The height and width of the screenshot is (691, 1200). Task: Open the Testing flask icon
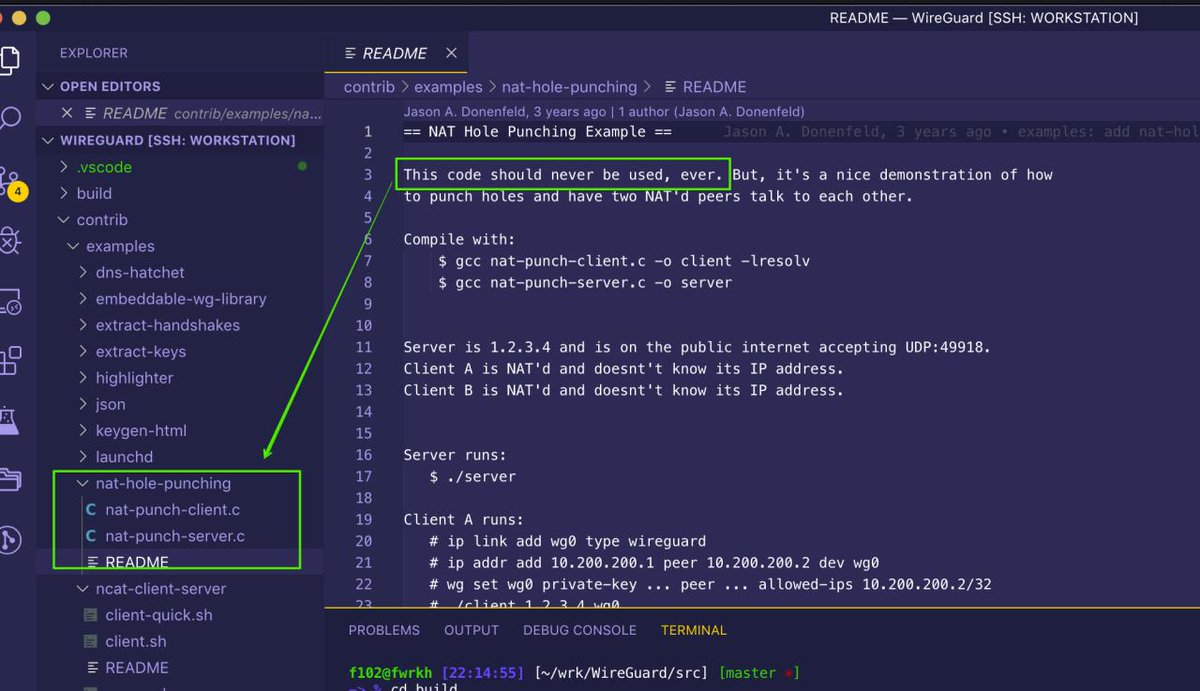pyautogui.click(x=9, y=419)
